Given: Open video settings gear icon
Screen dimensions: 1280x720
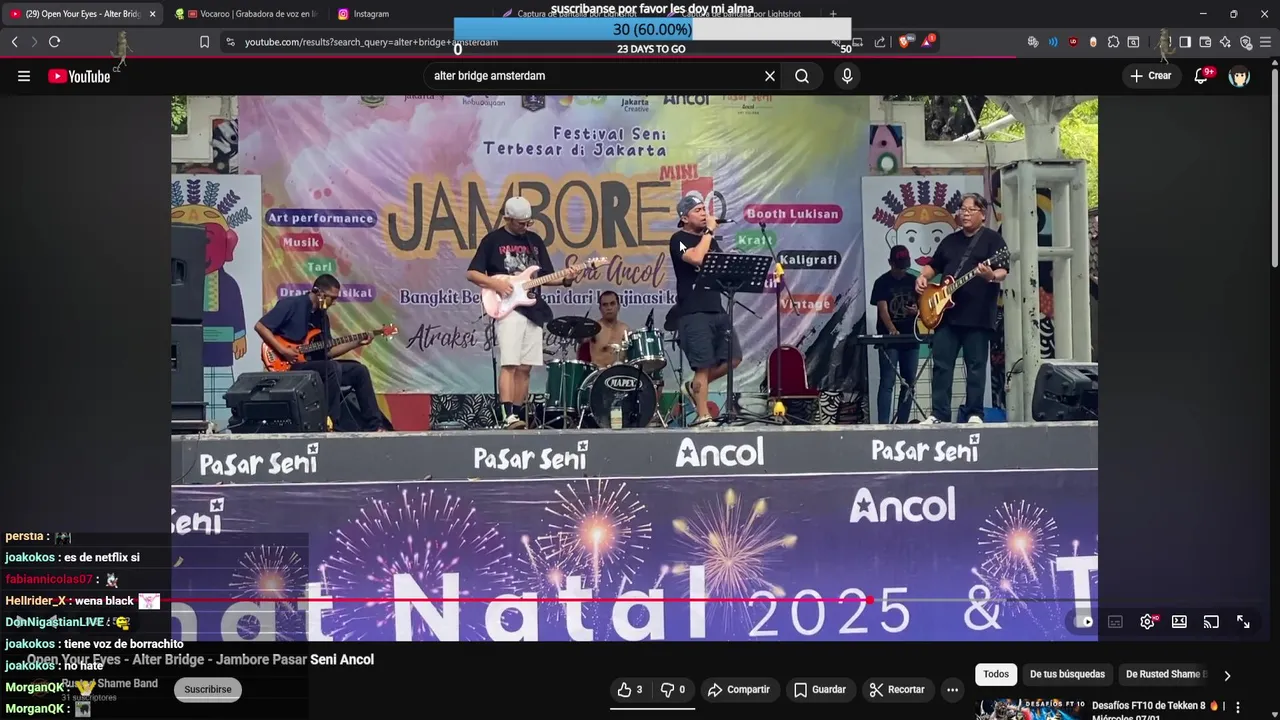Looking at the screenshot, I should tap(1147, 622).
